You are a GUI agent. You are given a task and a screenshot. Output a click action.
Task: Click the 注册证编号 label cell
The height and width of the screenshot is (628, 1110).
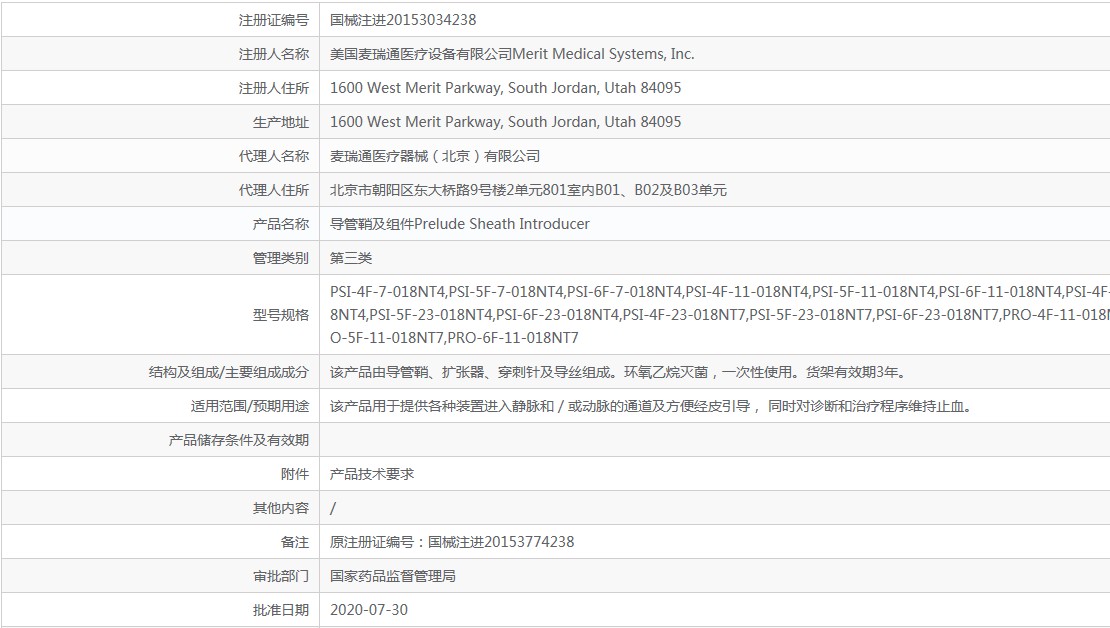click(274, 20)
